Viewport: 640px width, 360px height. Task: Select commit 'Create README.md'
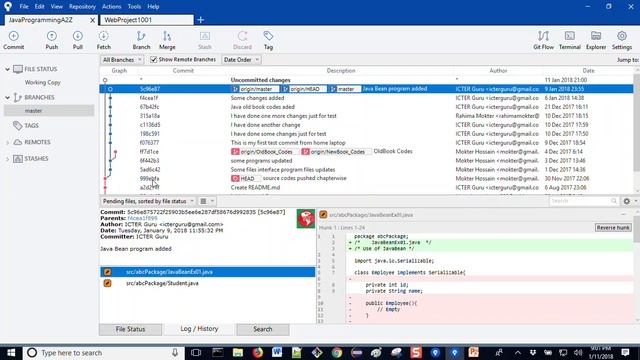pyautogui.click(x=367, y=188)
